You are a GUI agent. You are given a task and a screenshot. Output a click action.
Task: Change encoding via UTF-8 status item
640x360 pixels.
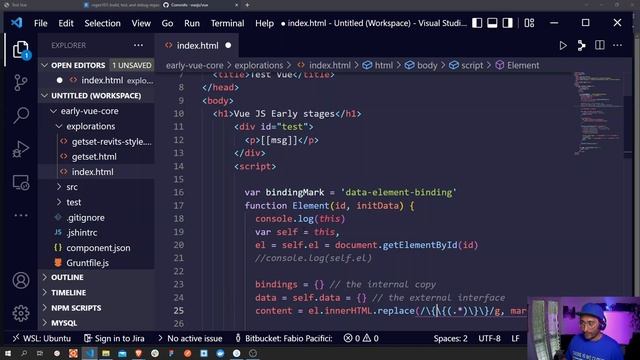[x=489, y=338]
